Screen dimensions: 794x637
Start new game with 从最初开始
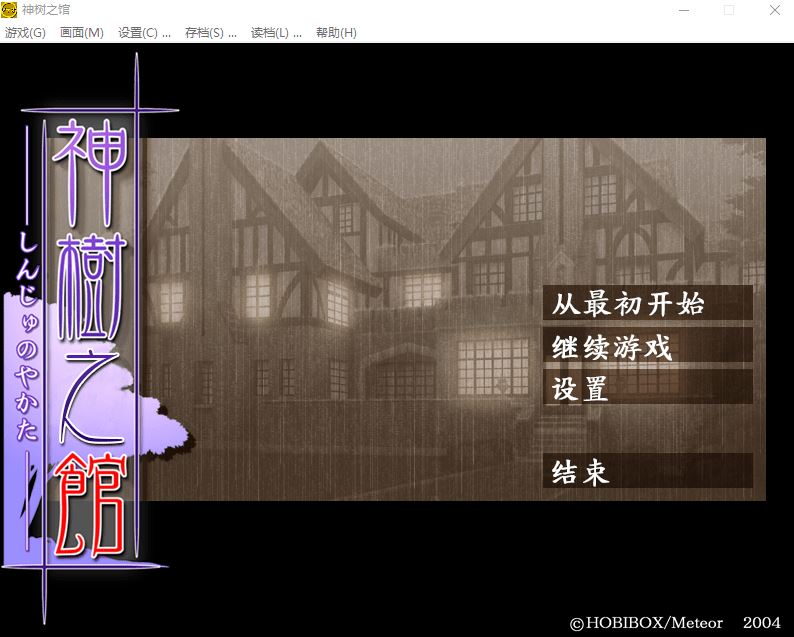648,303
